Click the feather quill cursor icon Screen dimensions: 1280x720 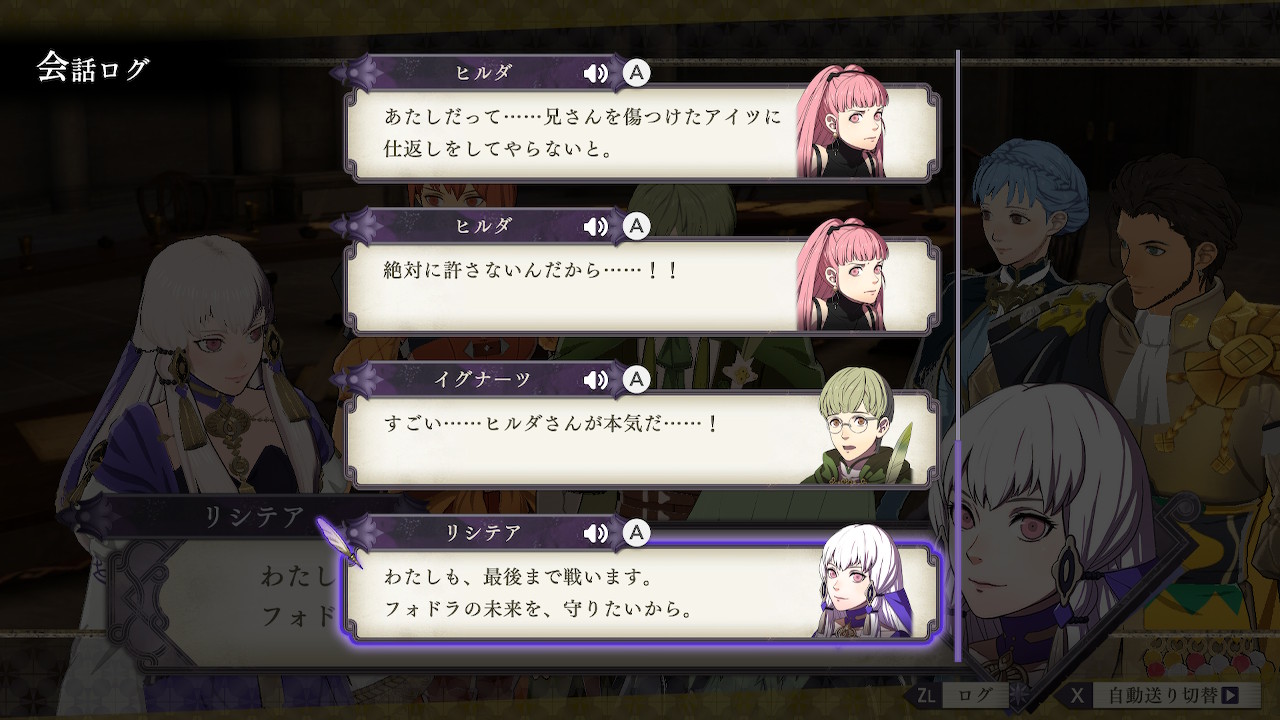pyautogui.click(x=338, y=542)
